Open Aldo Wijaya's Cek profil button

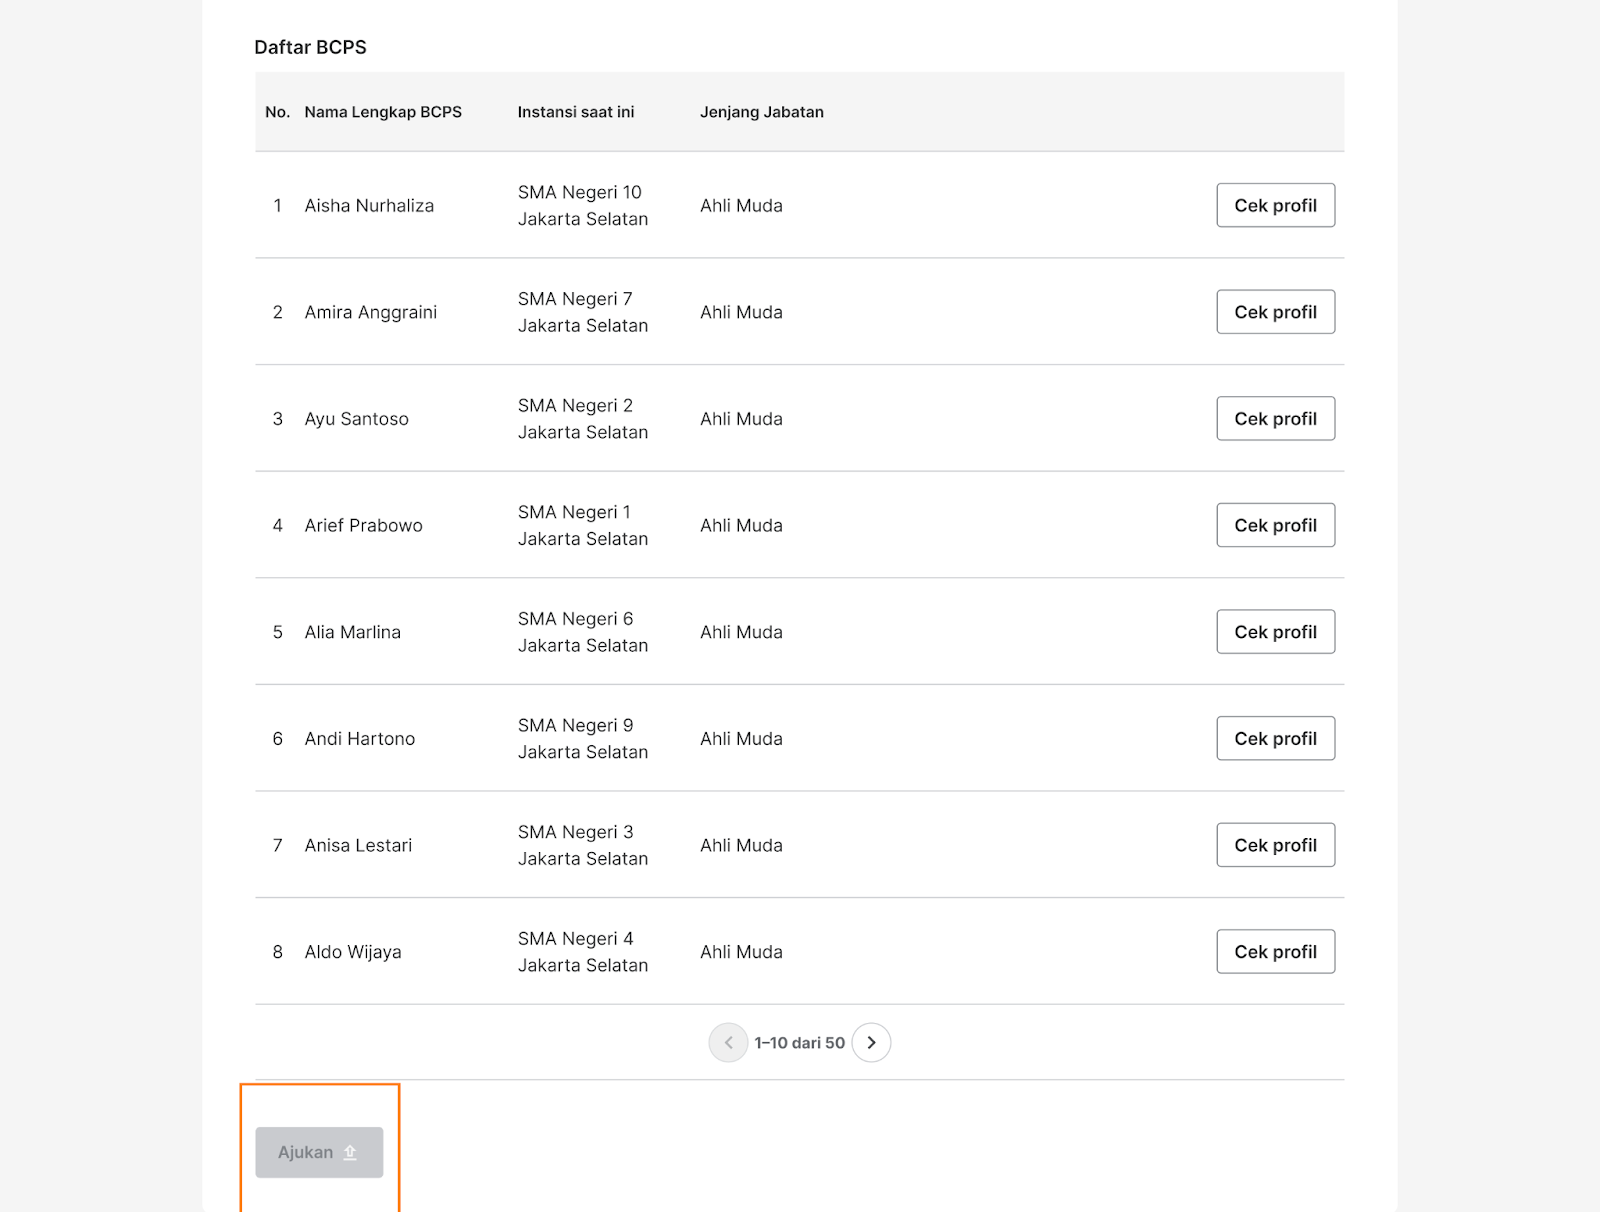pyautogui.click(x=1275, y=952)
